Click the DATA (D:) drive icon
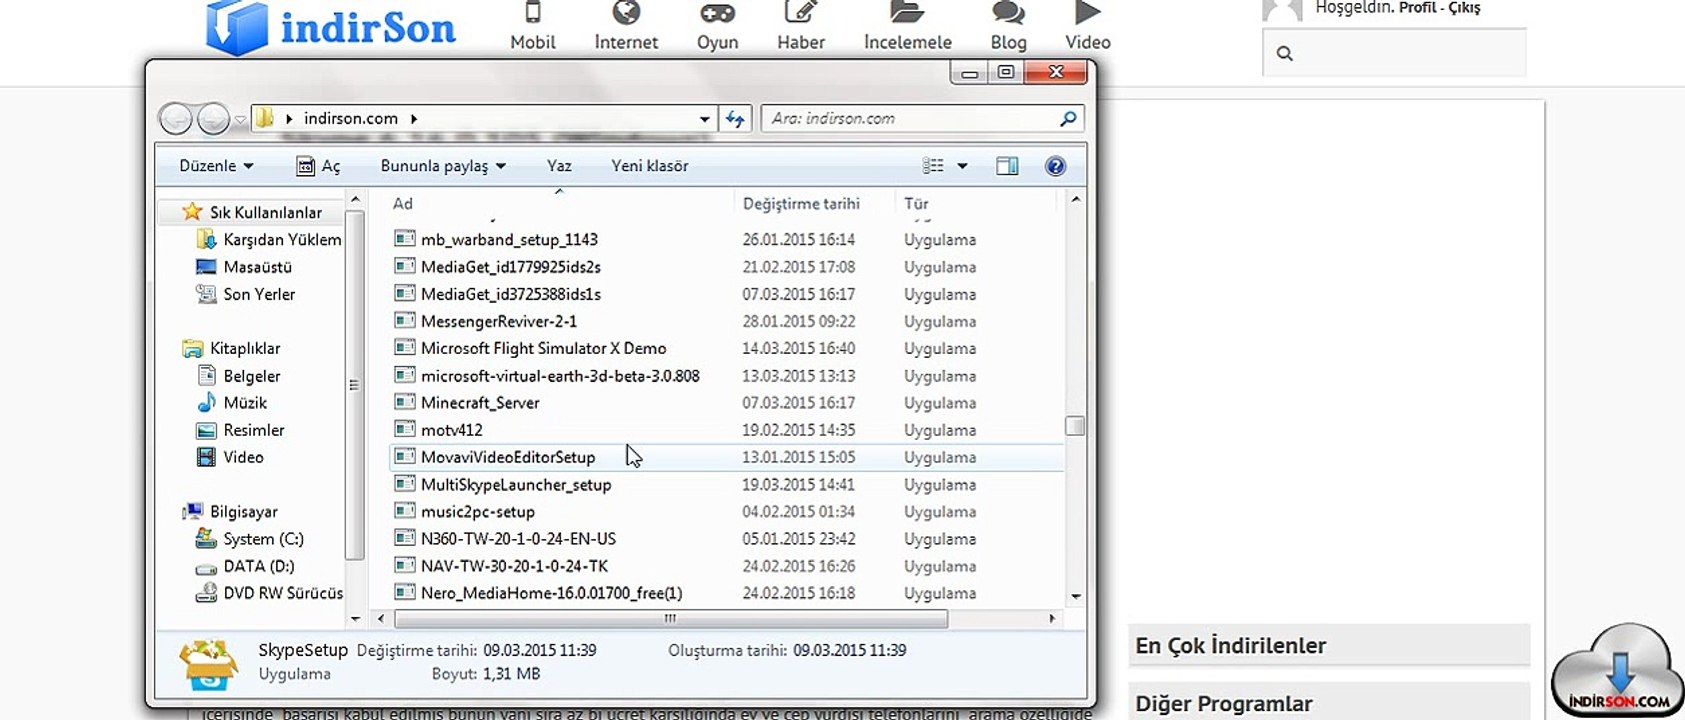This screenshot has width=1685, height=720. 206,567
